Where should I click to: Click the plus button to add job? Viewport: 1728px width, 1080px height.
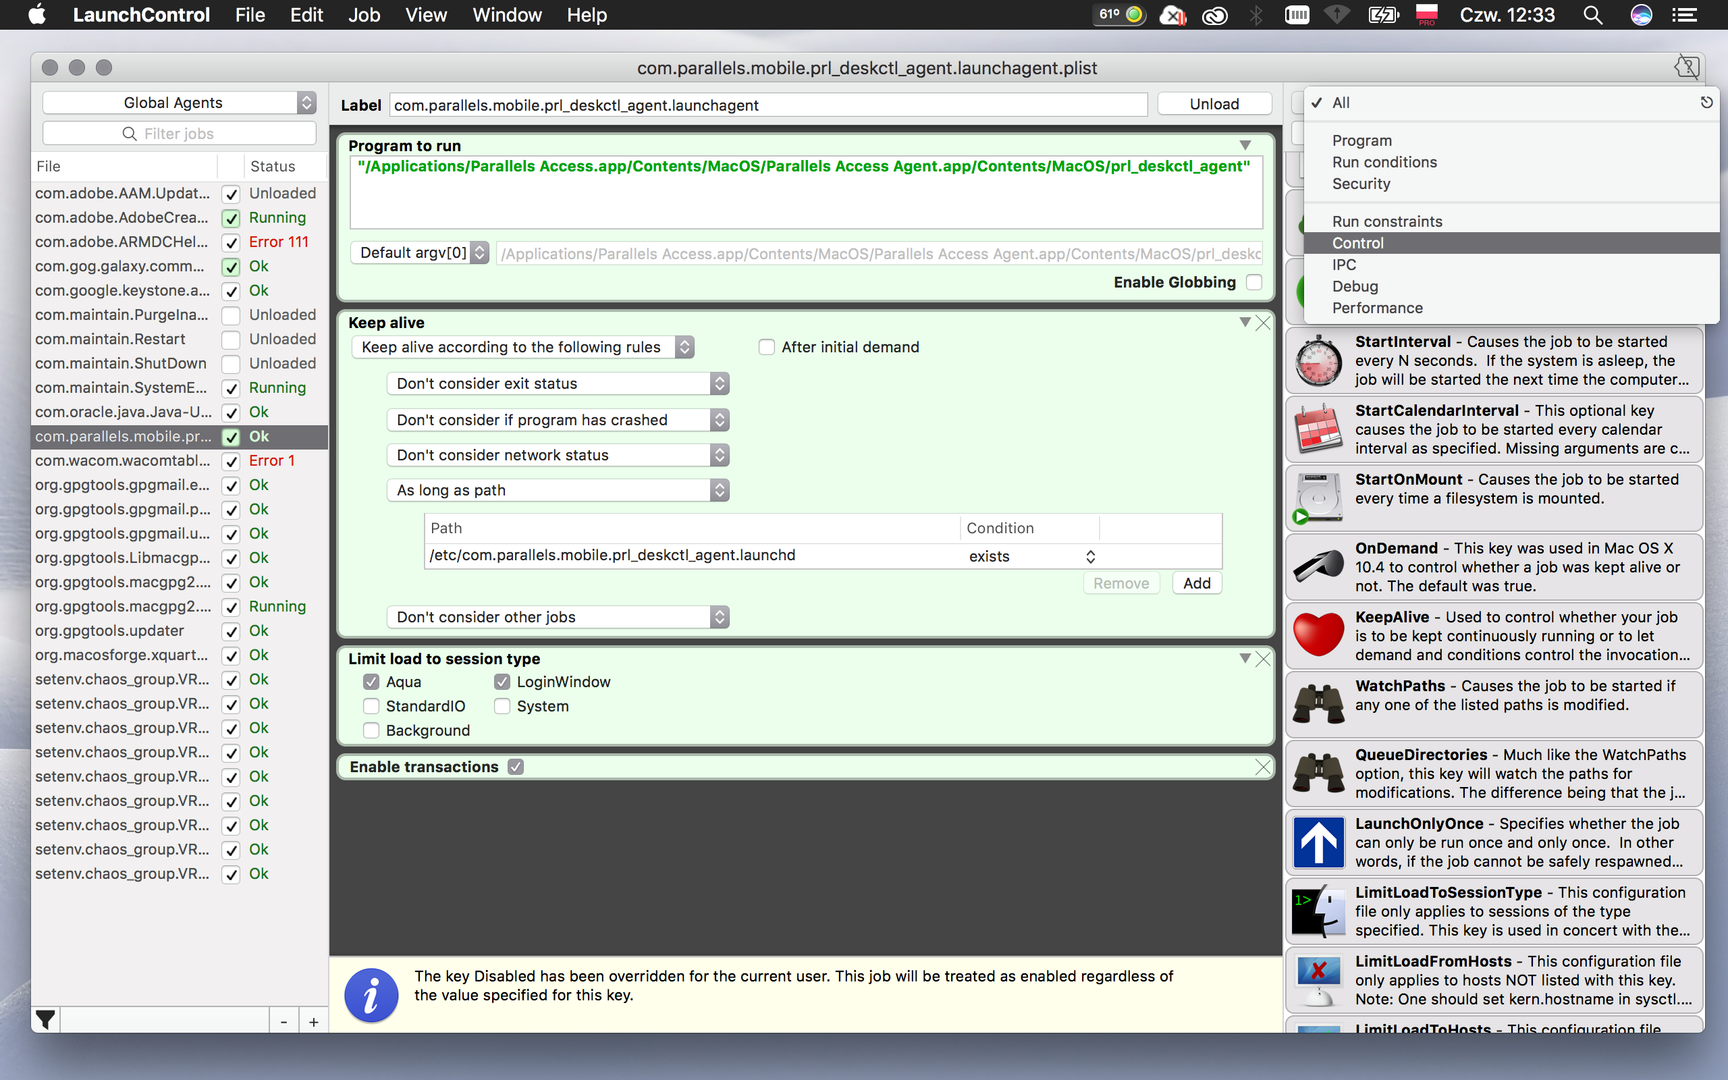pyautogui.click(x=313, y=1021)
